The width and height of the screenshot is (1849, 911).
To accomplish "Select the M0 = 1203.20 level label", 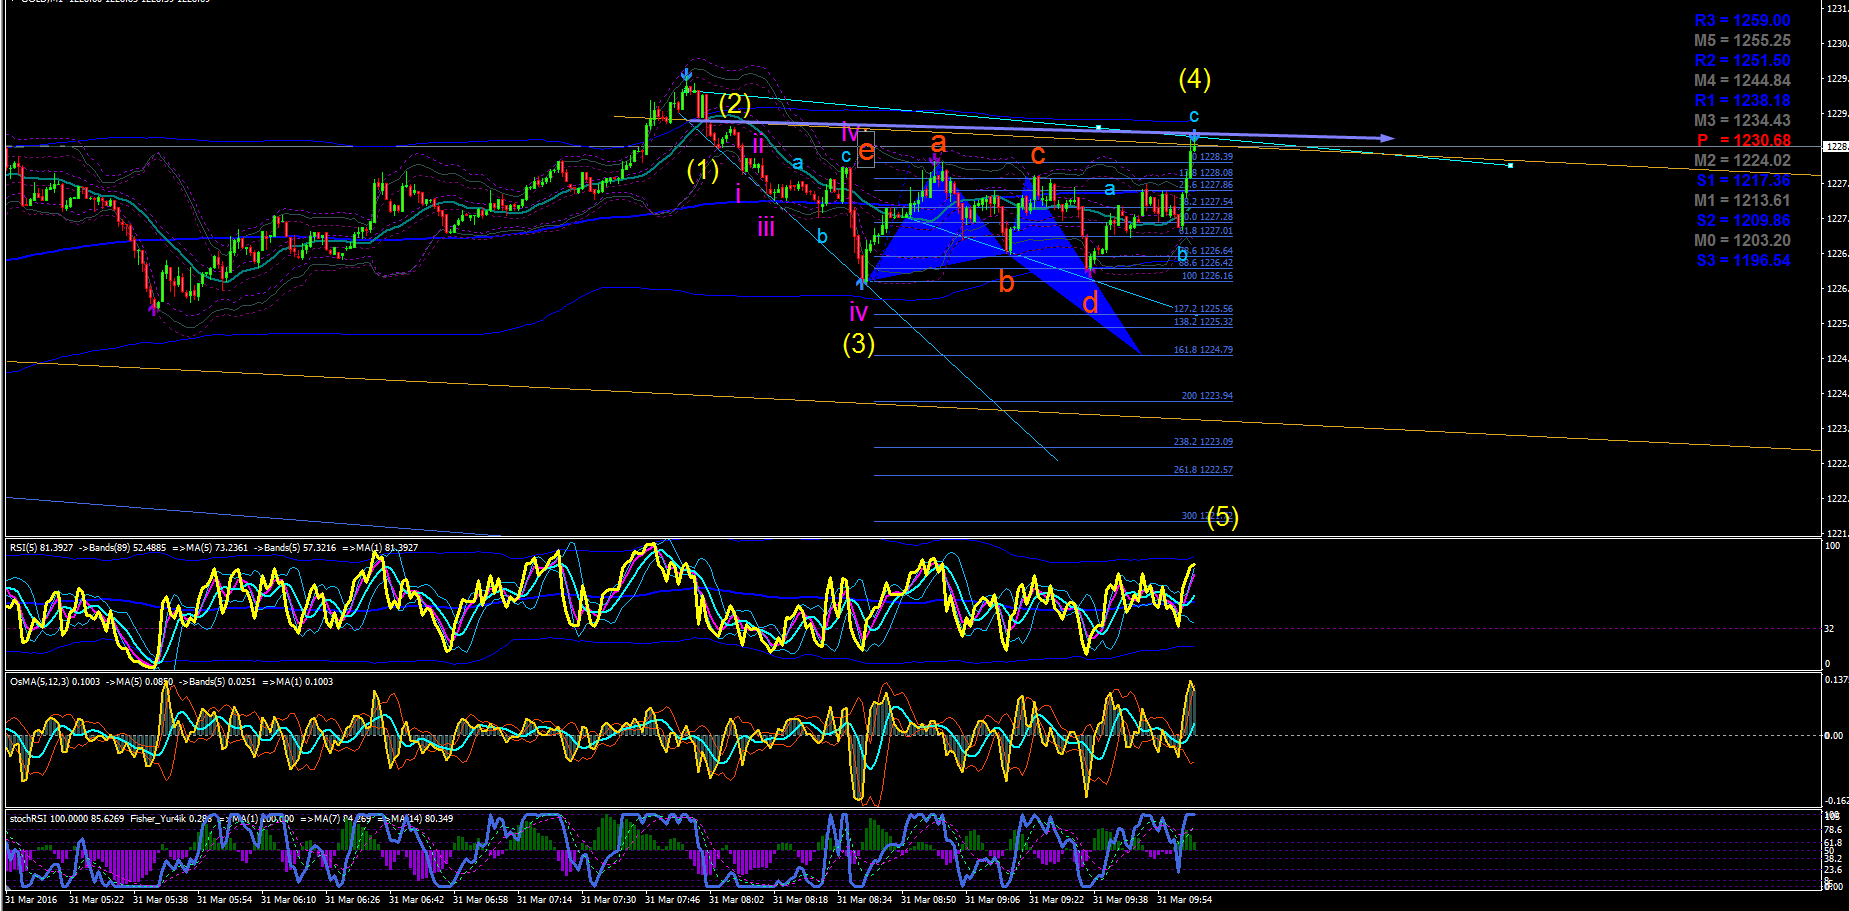I will pos(1742,240).
